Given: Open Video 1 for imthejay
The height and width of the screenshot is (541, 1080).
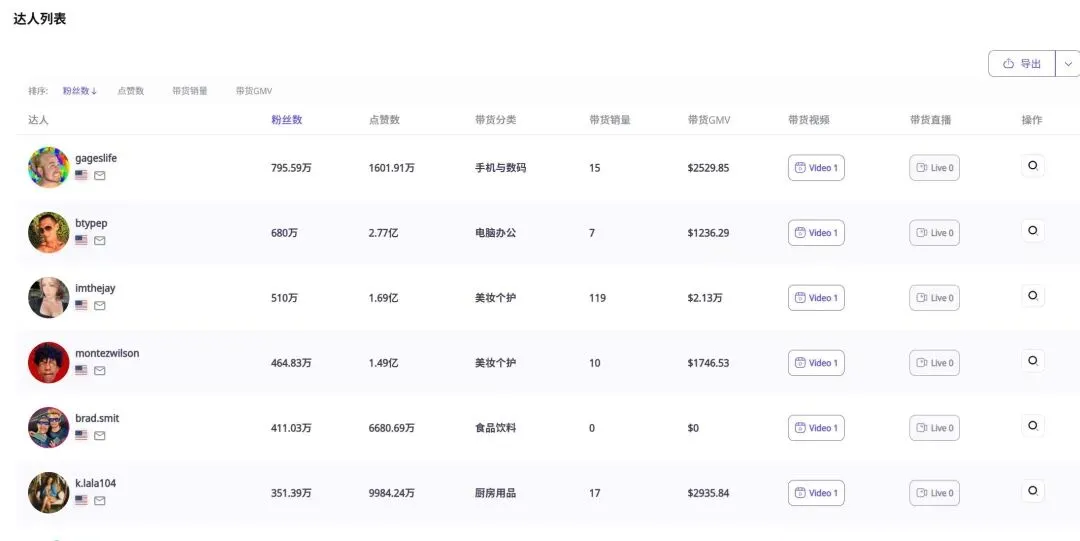Looking at the screenshot, I should [816, 298].
